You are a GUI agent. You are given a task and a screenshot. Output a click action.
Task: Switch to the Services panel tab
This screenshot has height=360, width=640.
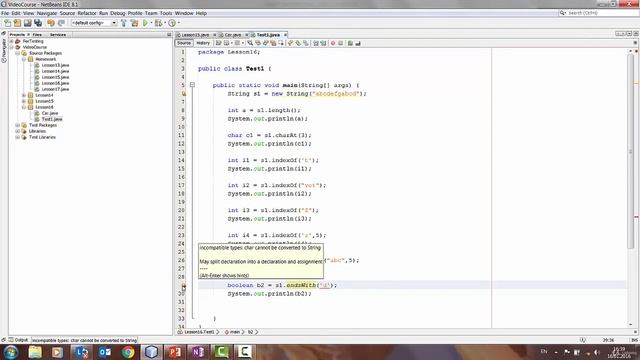pos(58,35)
